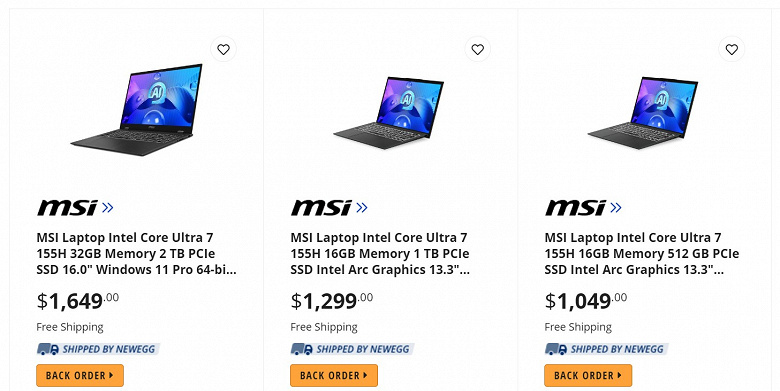Click MSI brand logo on middle product

click(x=321, y=207)
